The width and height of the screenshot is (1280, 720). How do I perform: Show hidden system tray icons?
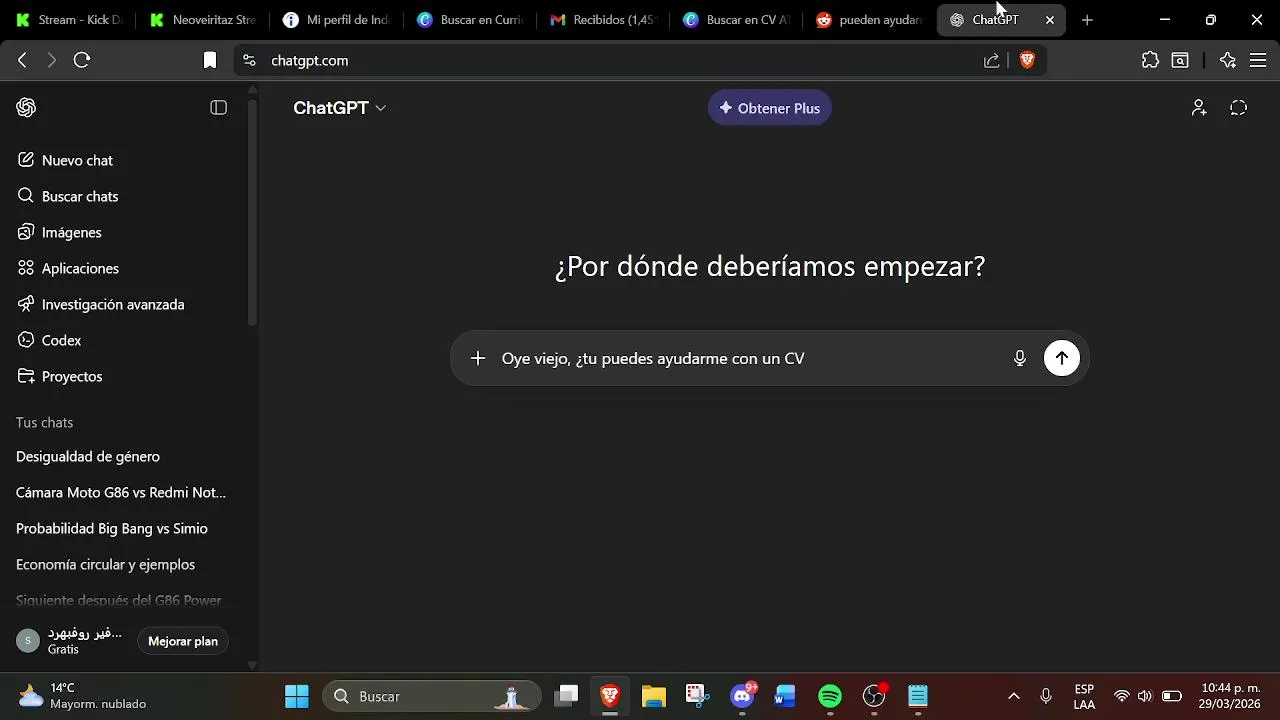[x=1013, y=696]
